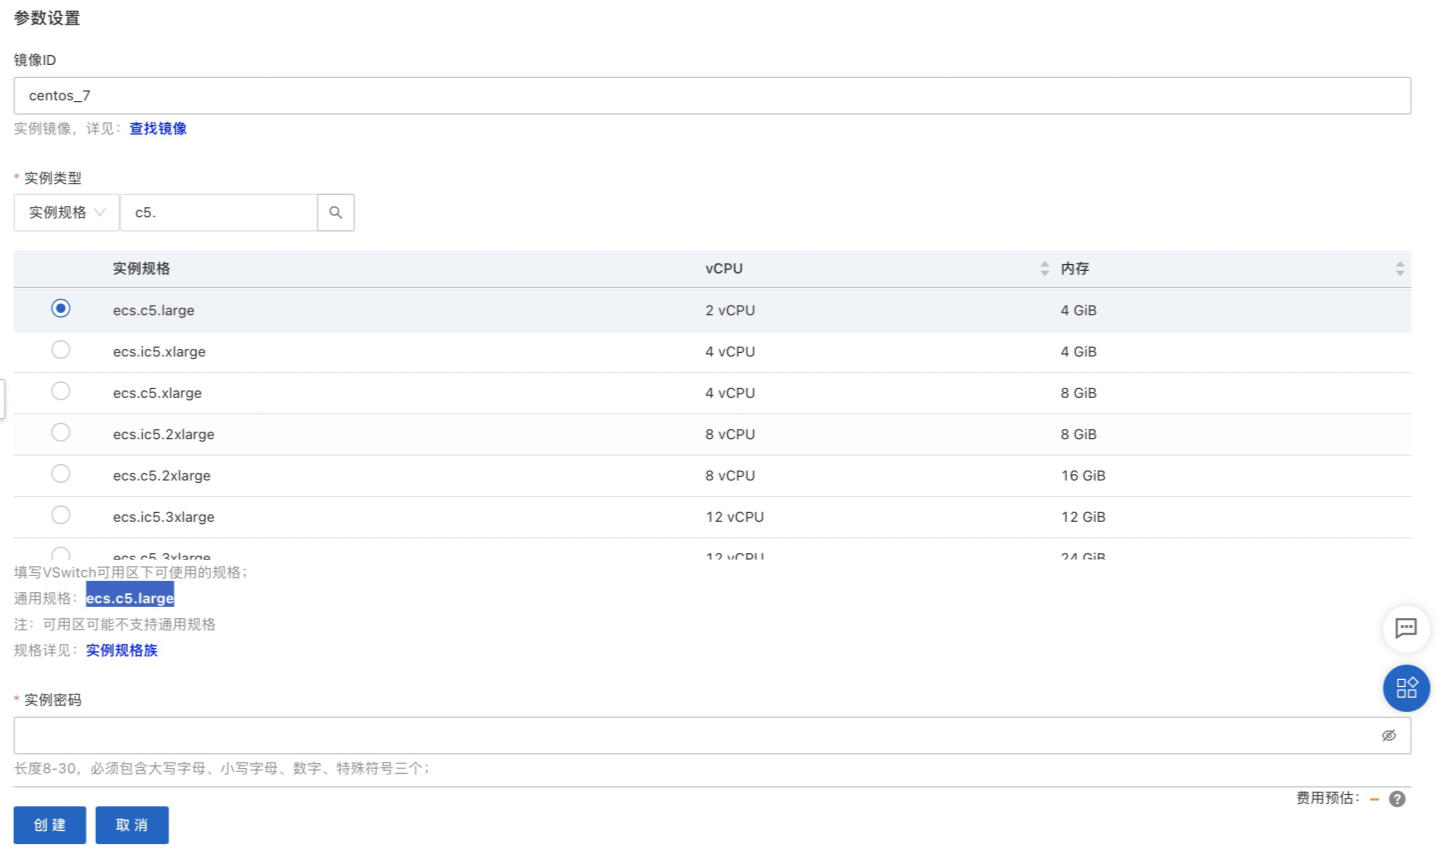Click the ecs.ic5.3xlarge row name

click(x=164, y=517)
